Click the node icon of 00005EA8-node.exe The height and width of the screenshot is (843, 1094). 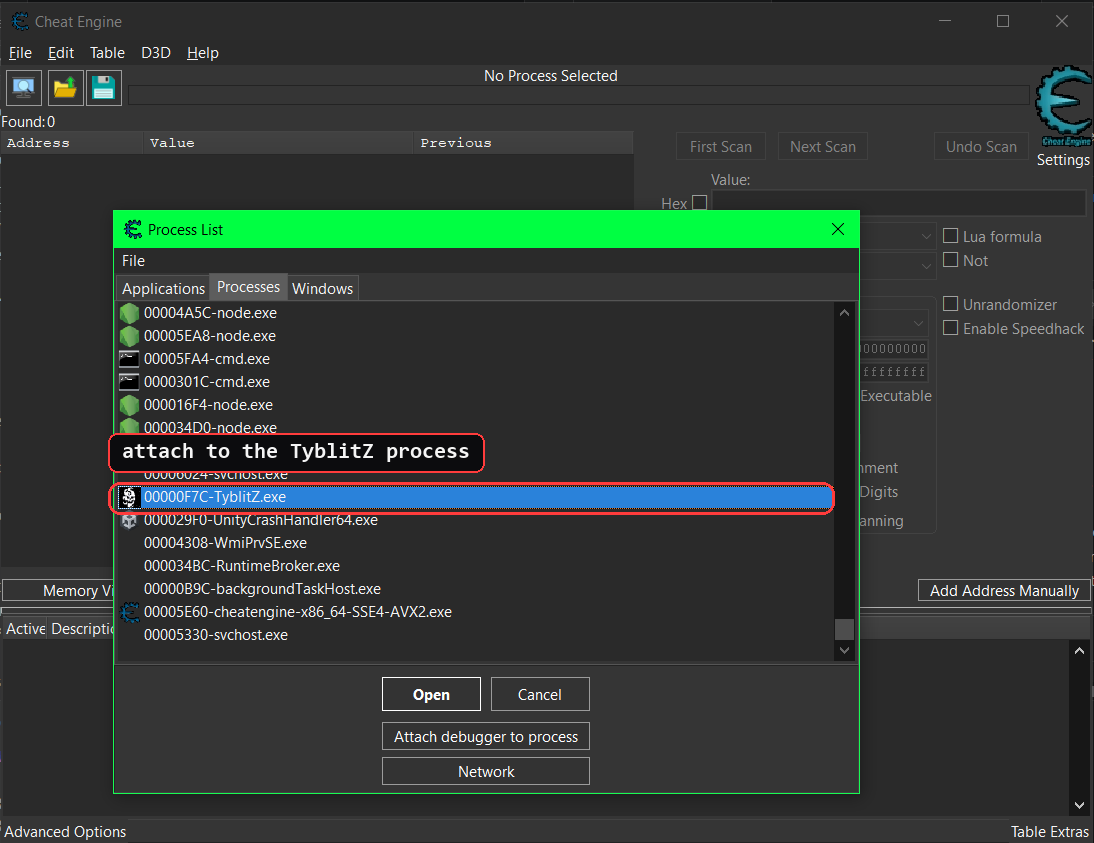(x=129, y=336)
